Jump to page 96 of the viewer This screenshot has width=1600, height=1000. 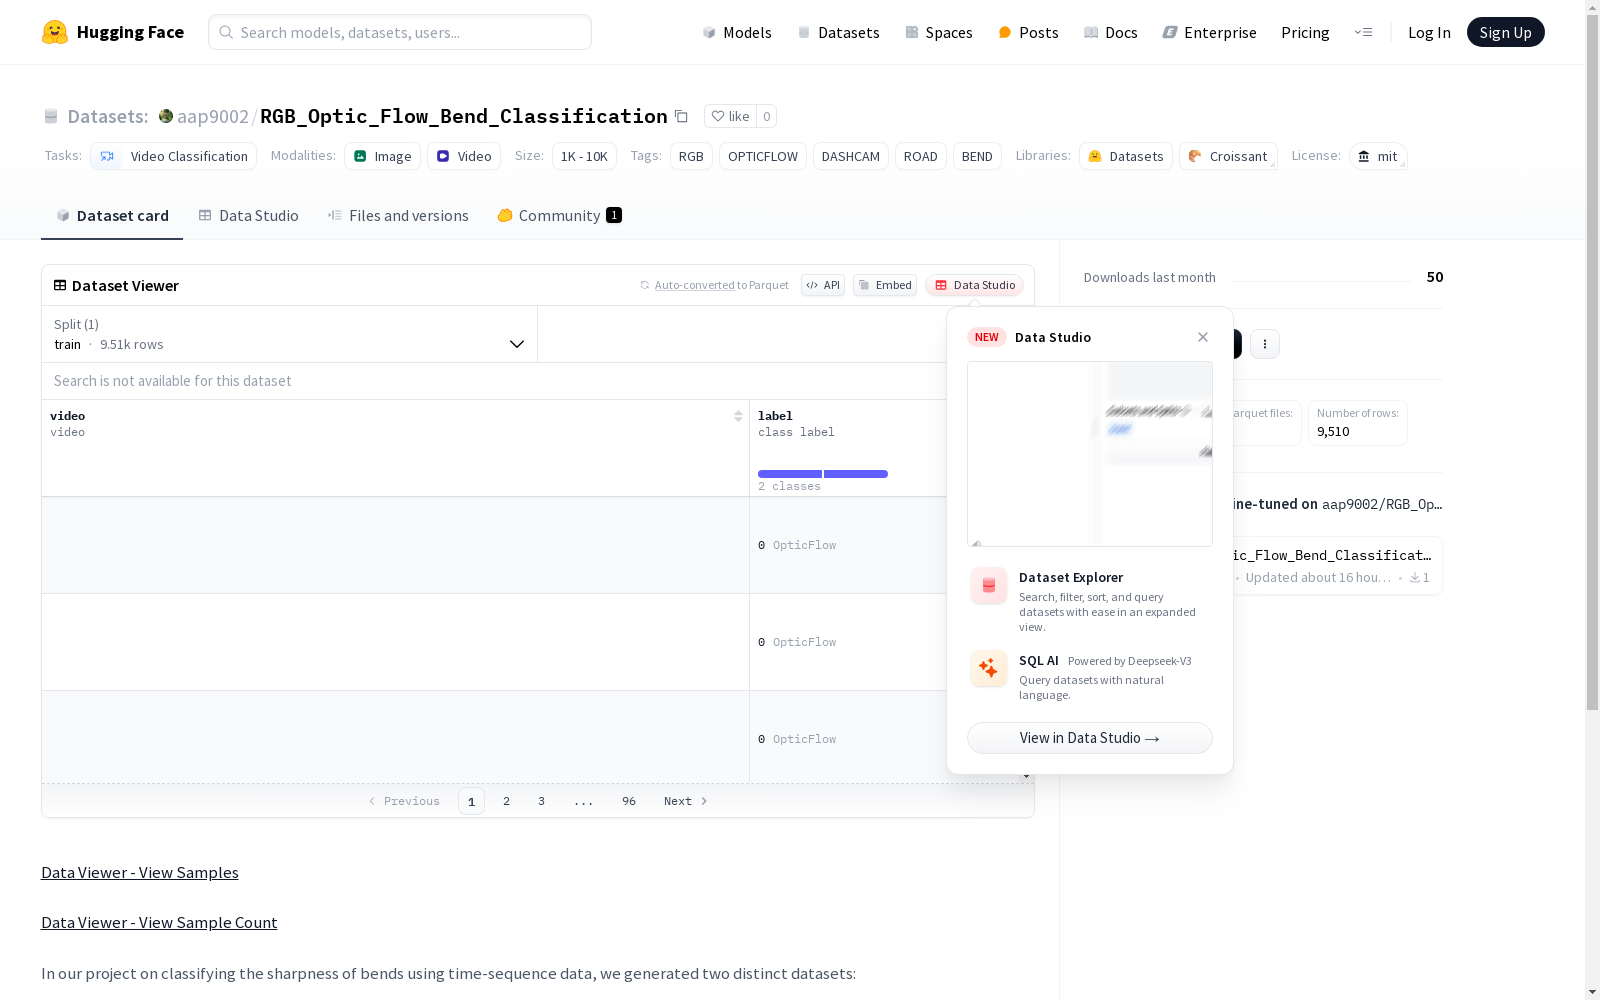629,801
